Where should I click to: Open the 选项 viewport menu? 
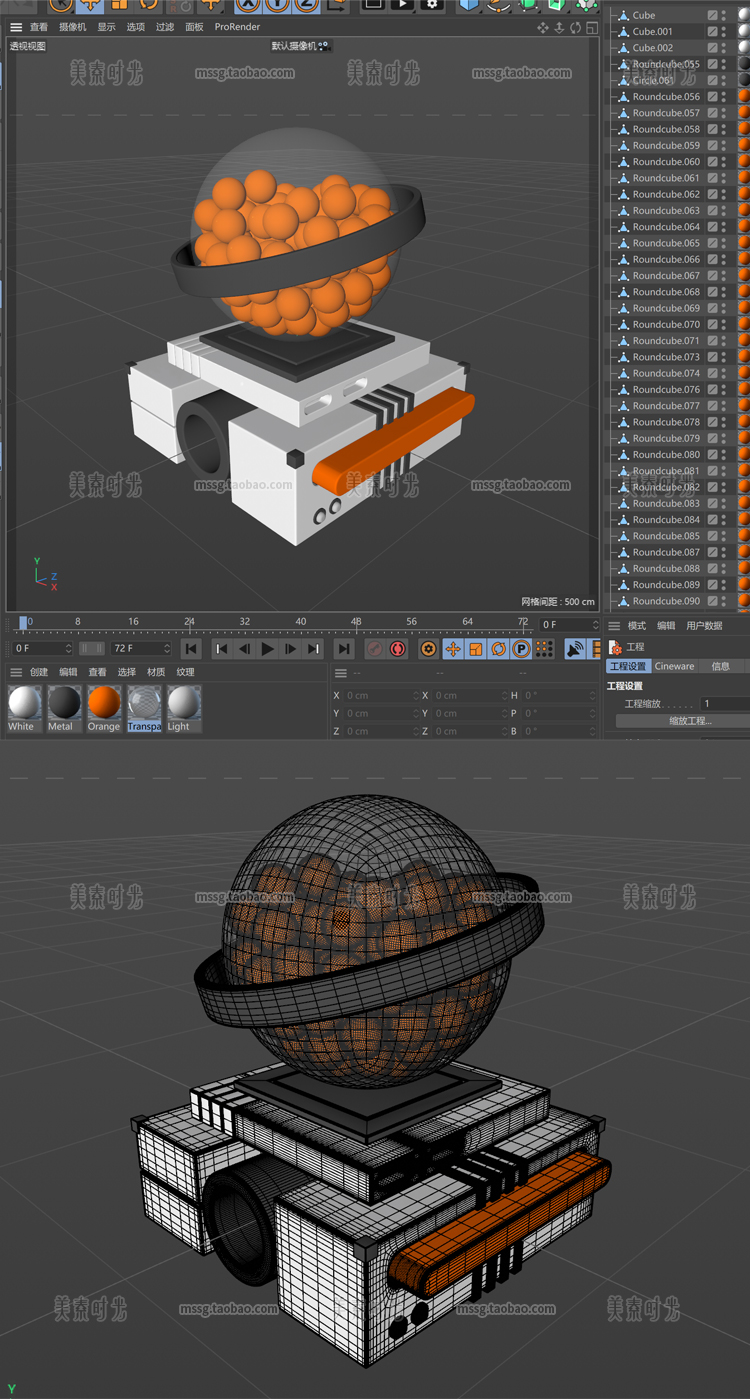tap(135, 27)
